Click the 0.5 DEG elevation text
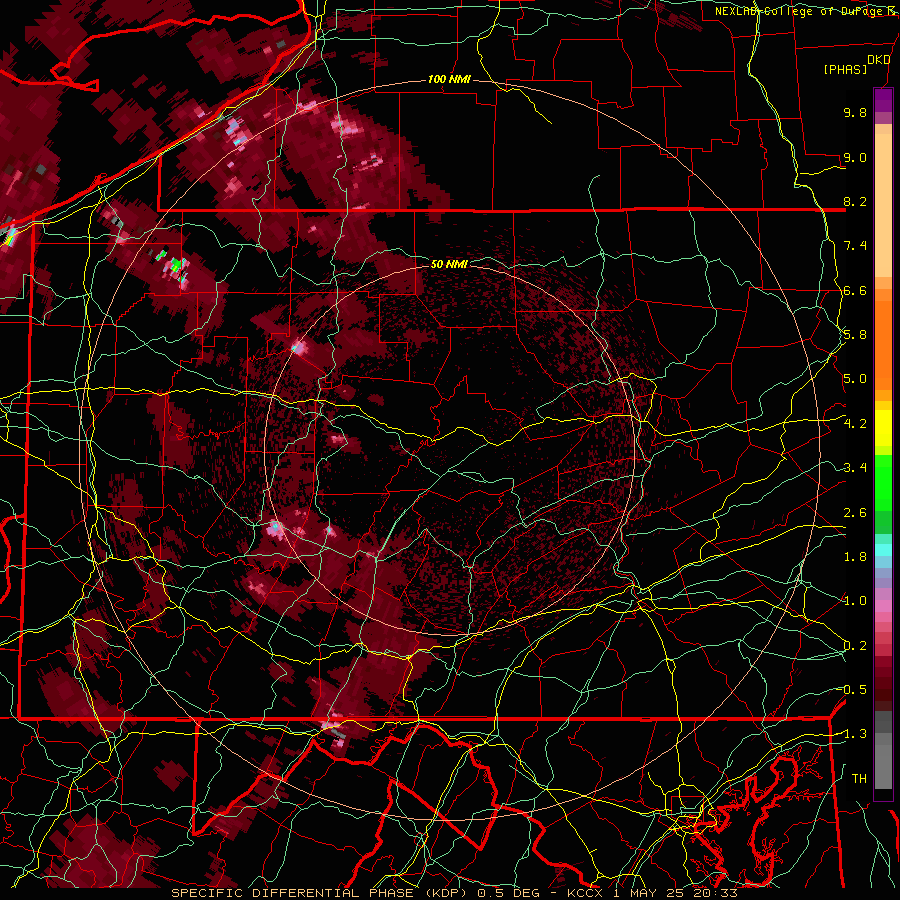900x900 pixels. 509,893
